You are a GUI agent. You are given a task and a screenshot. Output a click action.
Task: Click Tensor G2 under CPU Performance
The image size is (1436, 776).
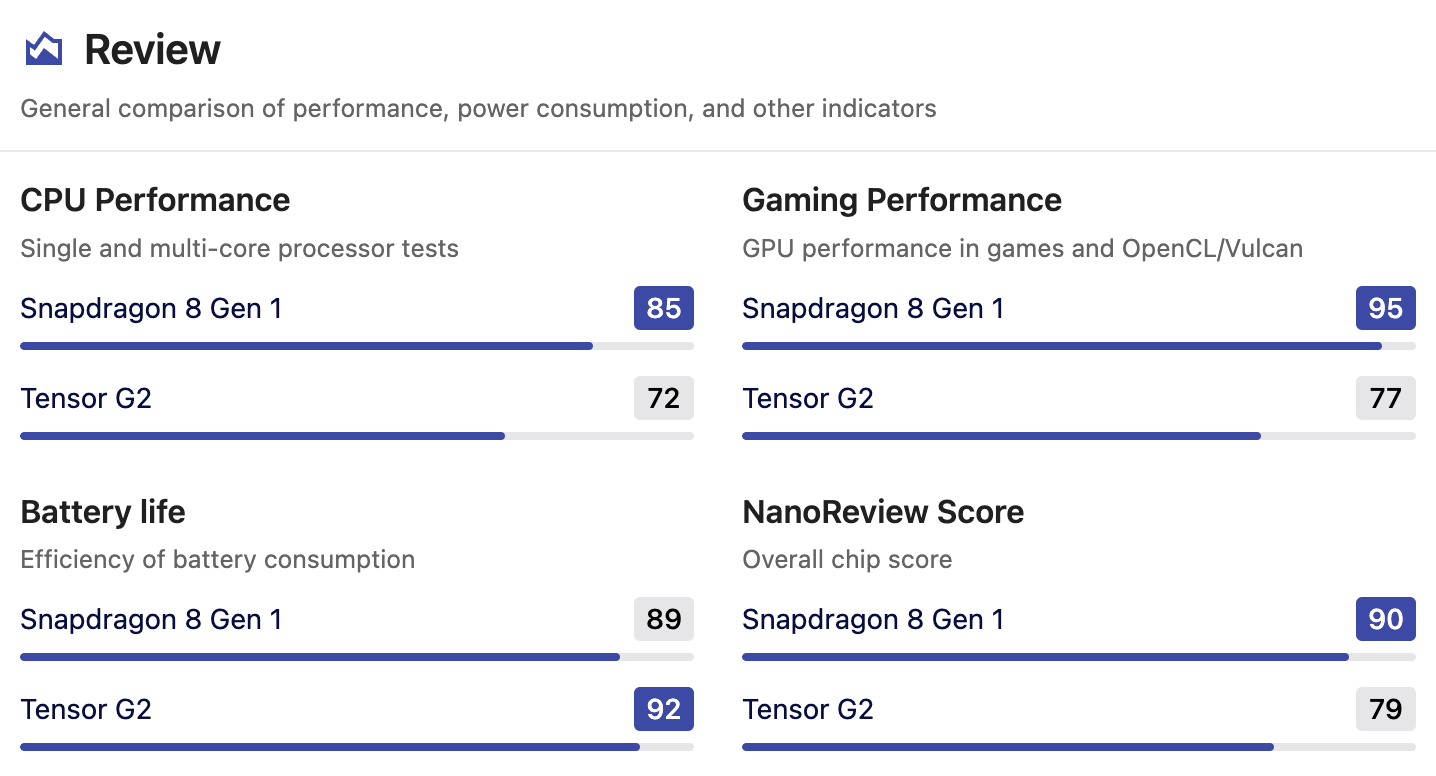pyautogui.click(x=86, y=398)
